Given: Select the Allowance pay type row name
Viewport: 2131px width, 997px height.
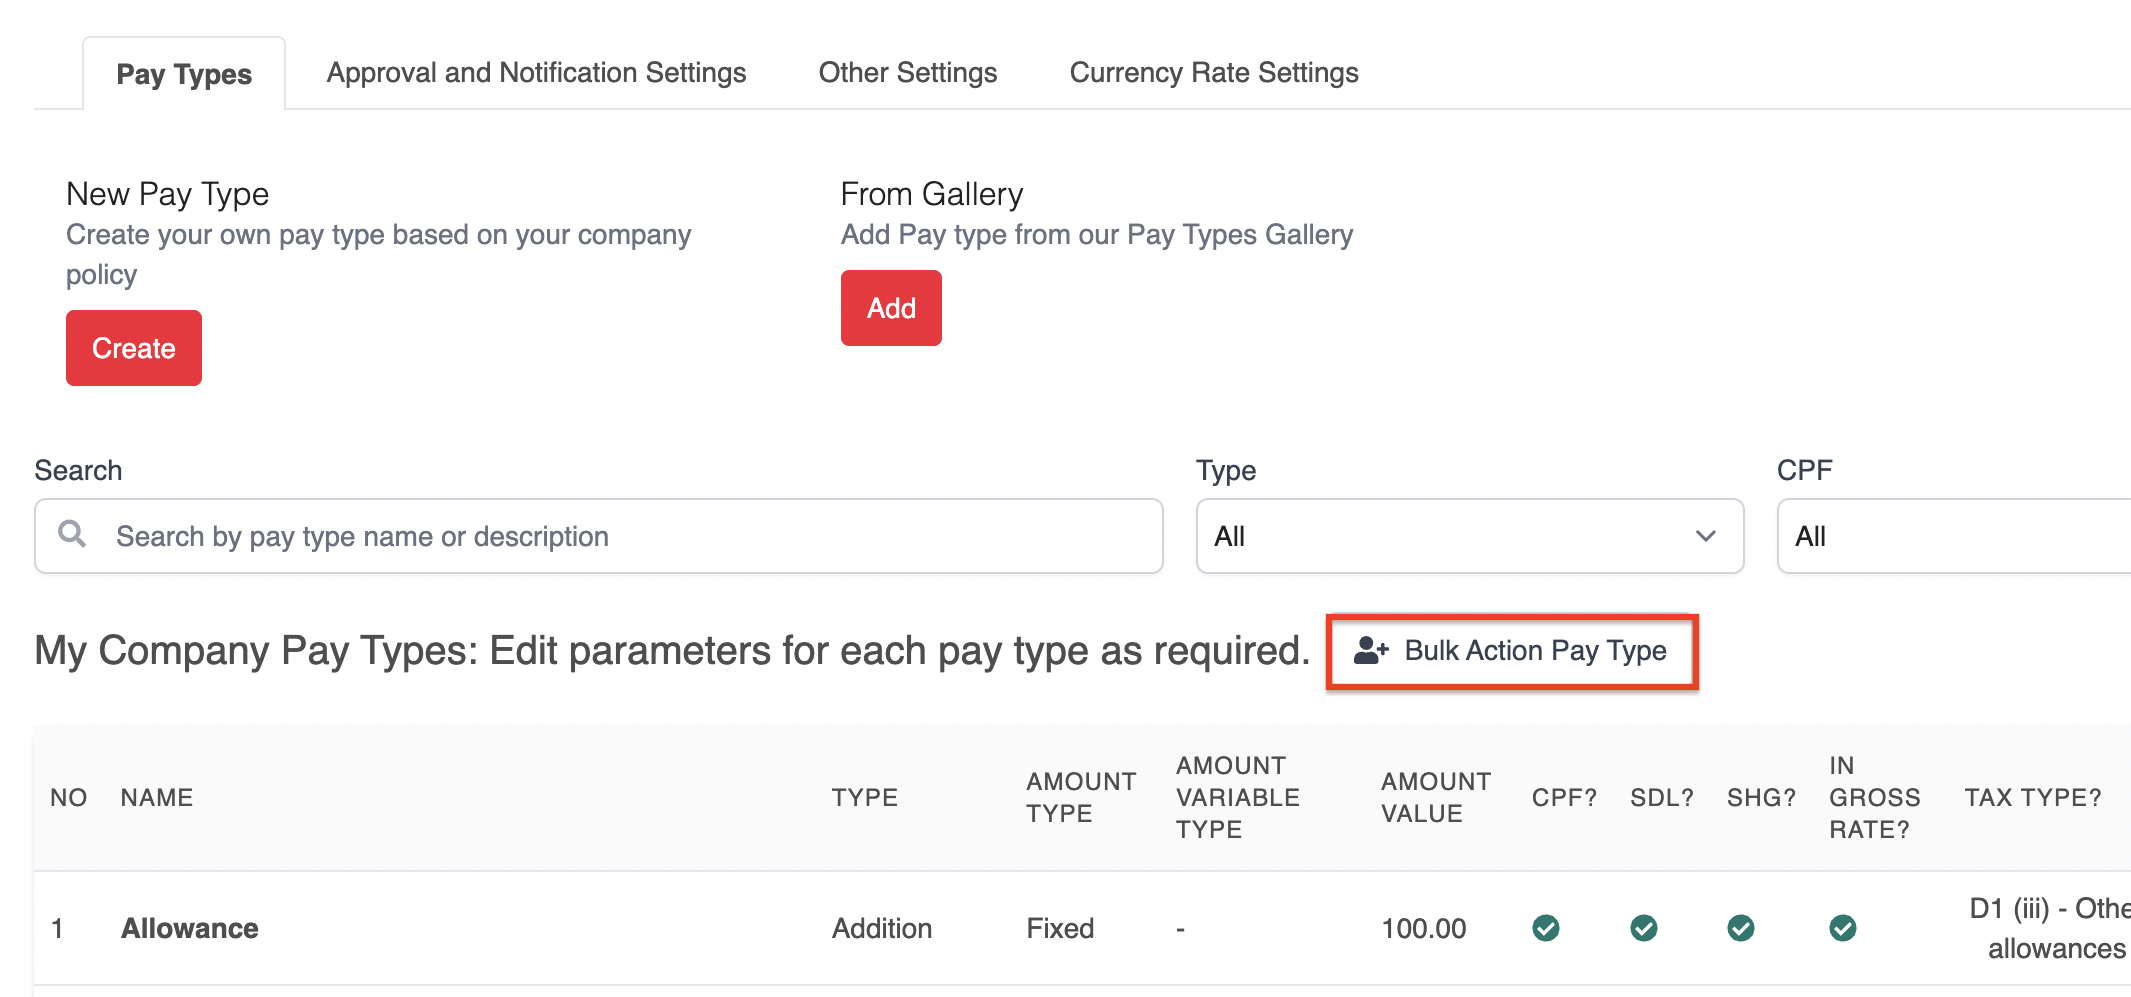Looking at the screenshot, I should [x=190, y=928].
